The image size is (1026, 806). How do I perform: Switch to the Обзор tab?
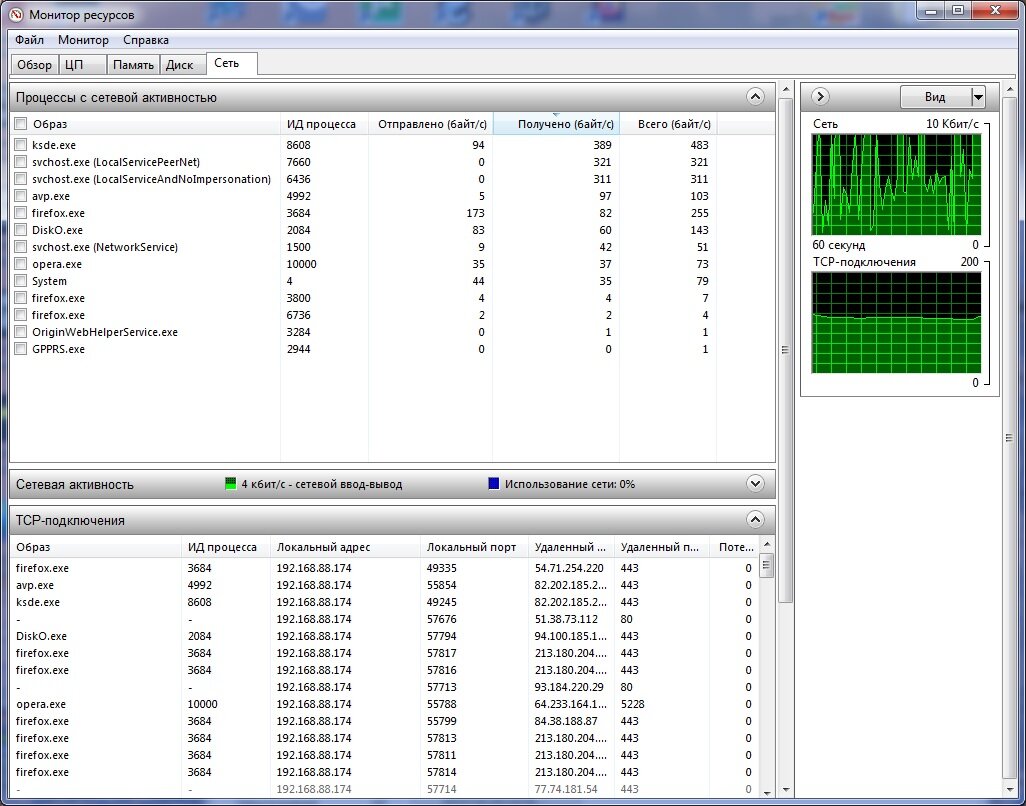click(34, 65)
